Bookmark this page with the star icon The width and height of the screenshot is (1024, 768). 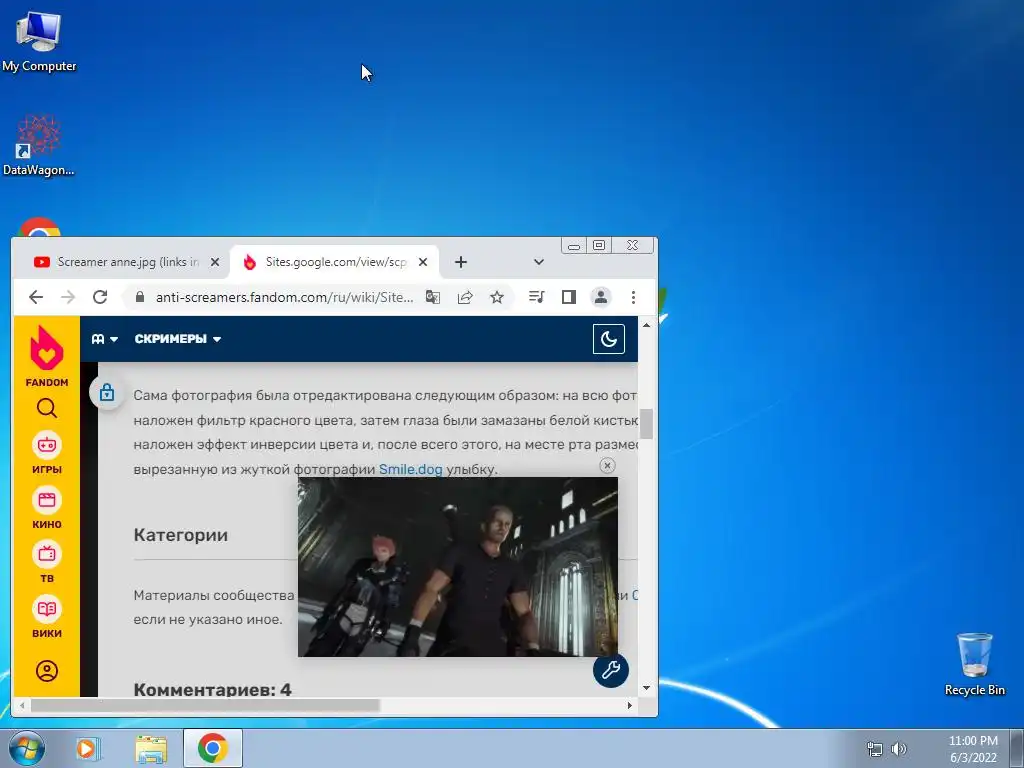tap(497, 297)
